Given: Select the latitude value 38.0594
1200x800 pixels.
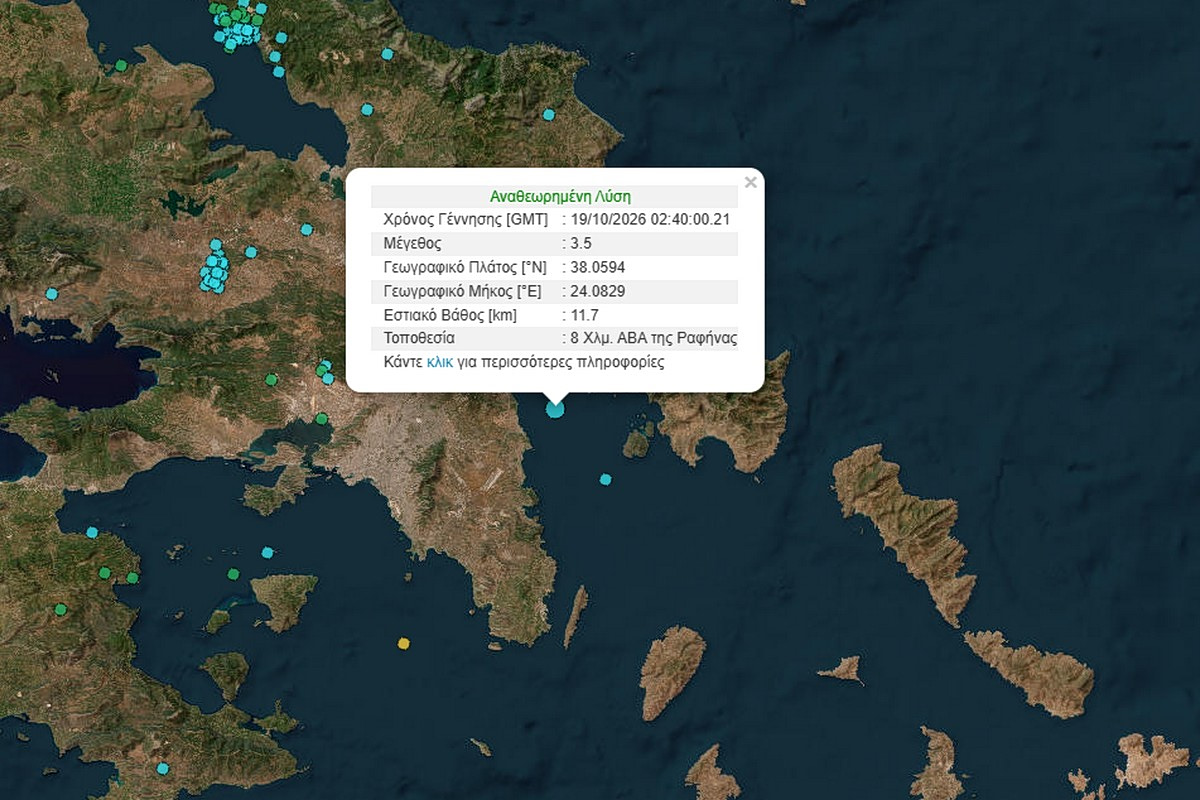Looking at the screenshot, I should (x=598, y=267).
